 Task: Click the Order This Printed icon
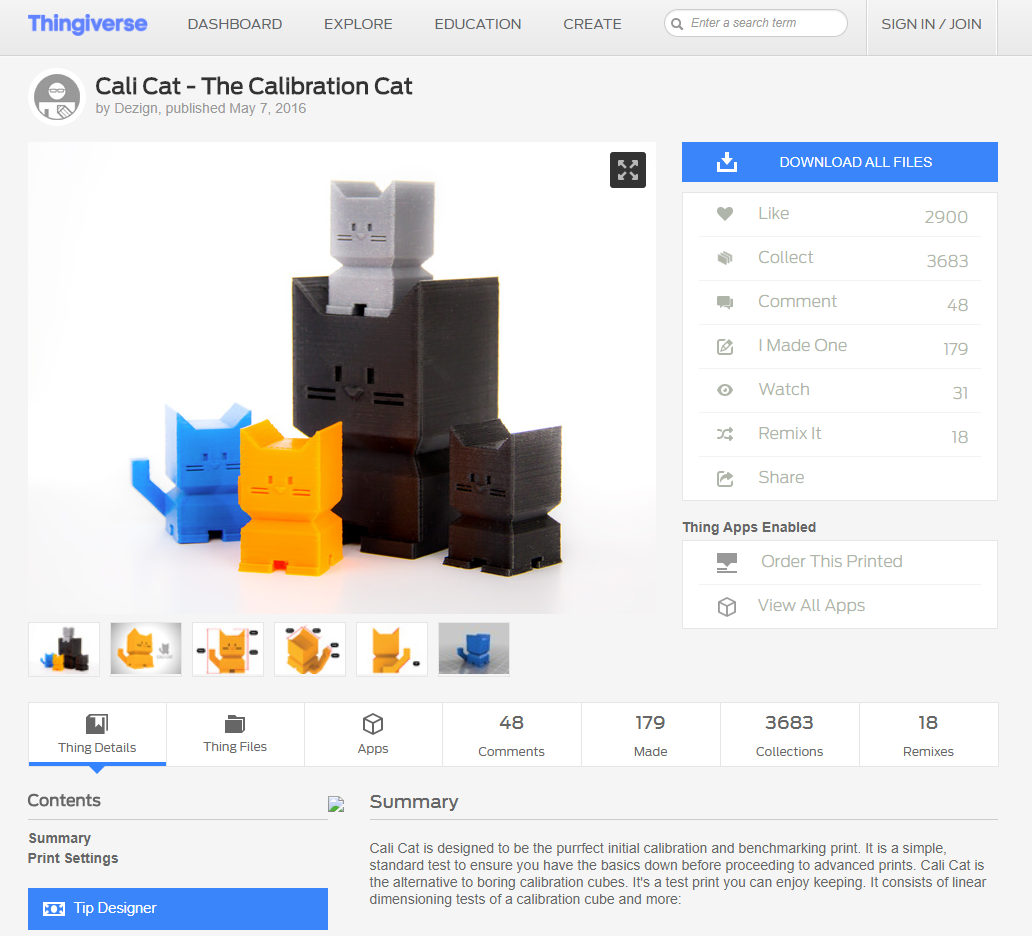(x=727, y=562)
